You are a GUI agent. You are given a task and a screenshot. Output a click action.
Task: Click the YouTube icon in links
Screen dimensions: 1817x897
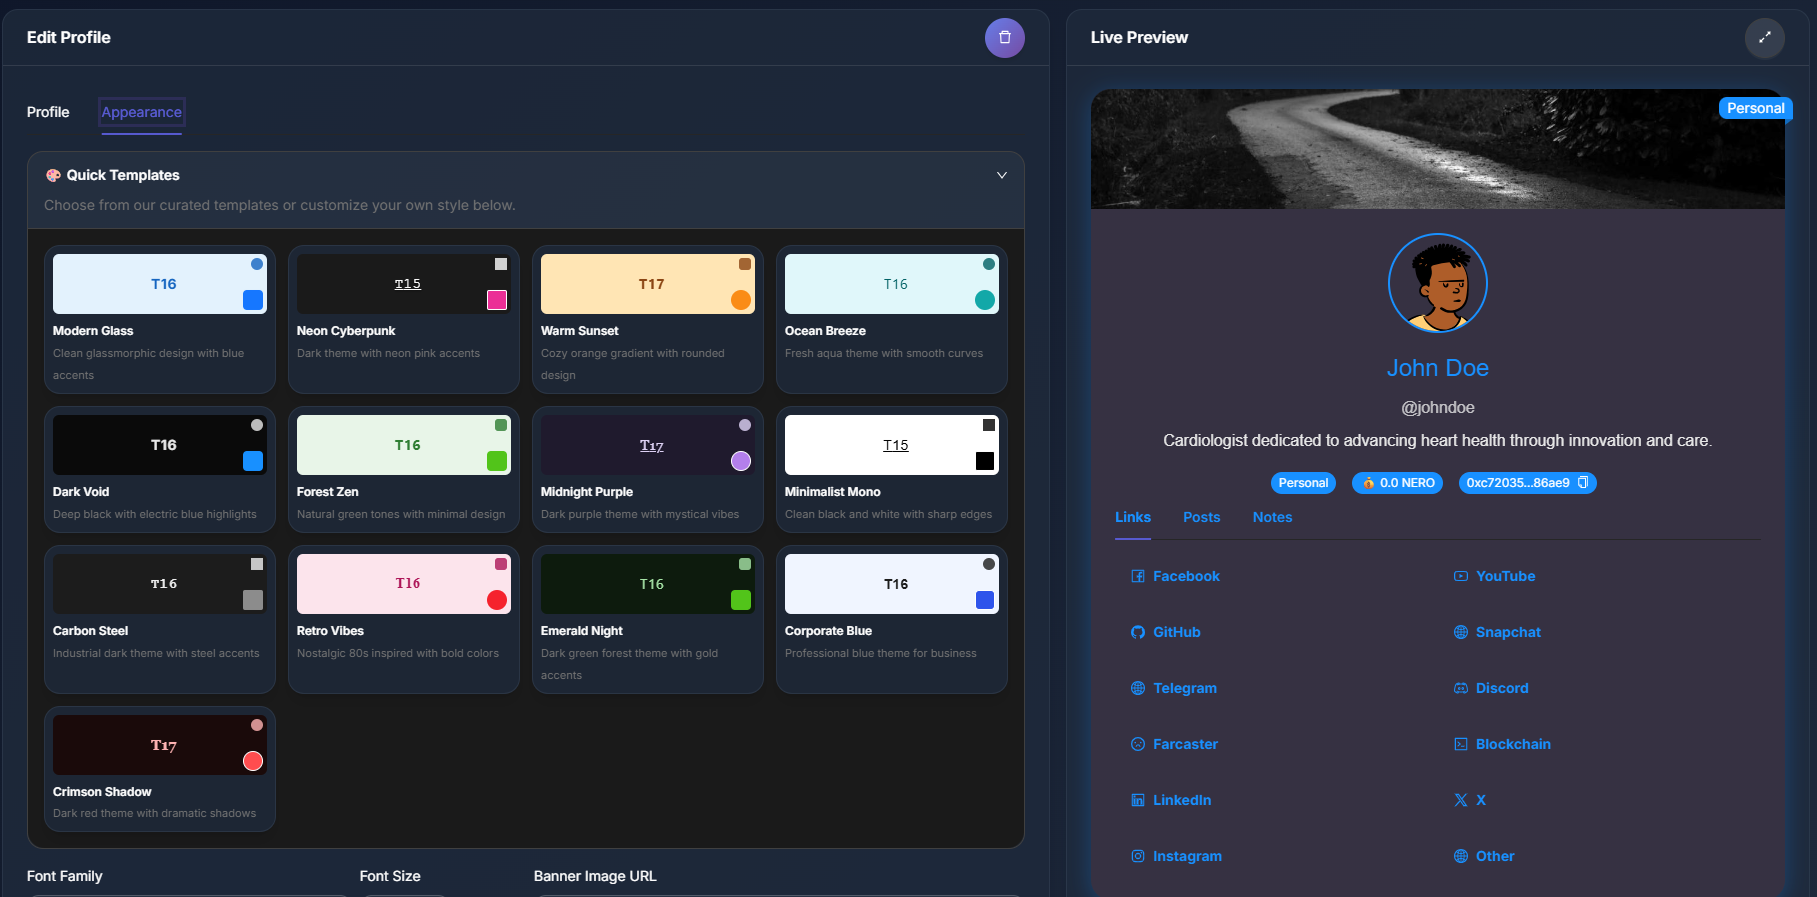point(1461,576)
